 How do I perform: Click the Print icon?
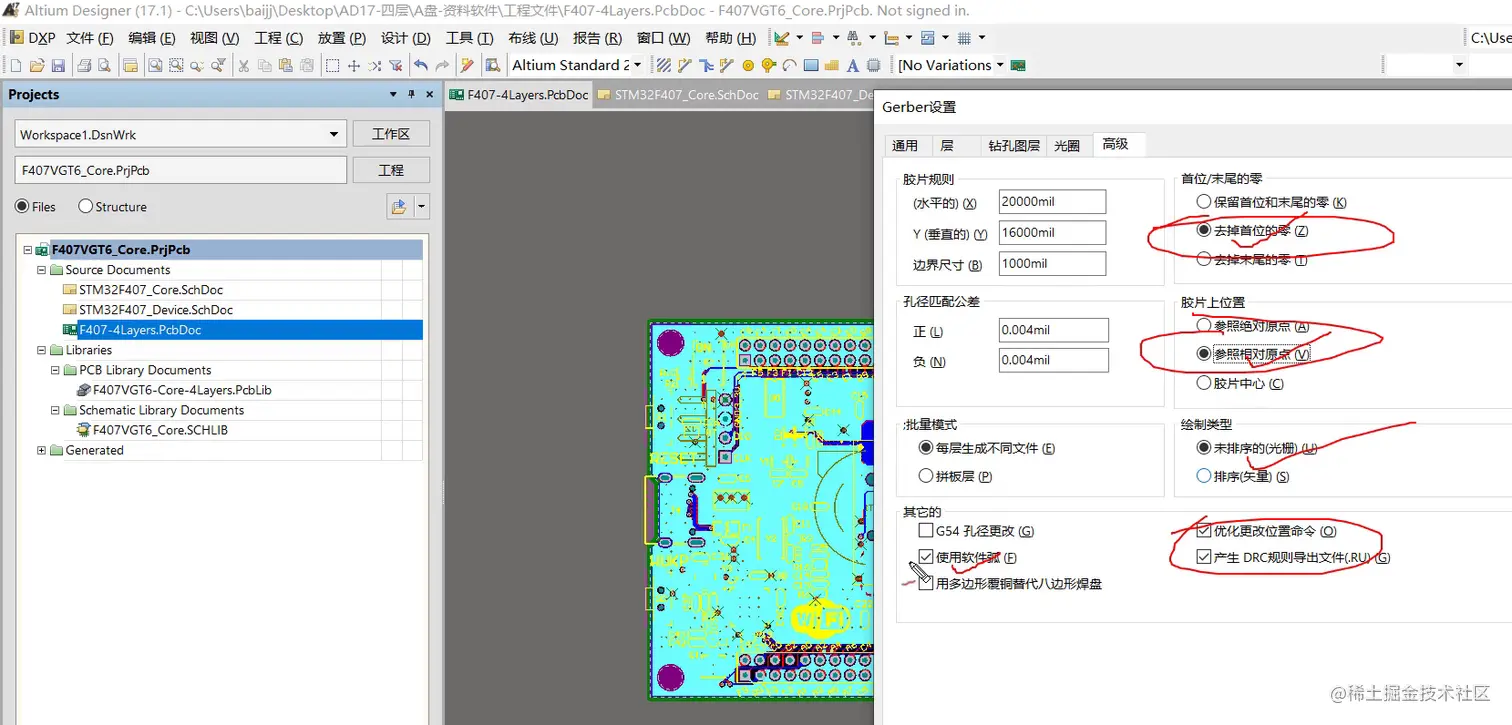(84, 65)
